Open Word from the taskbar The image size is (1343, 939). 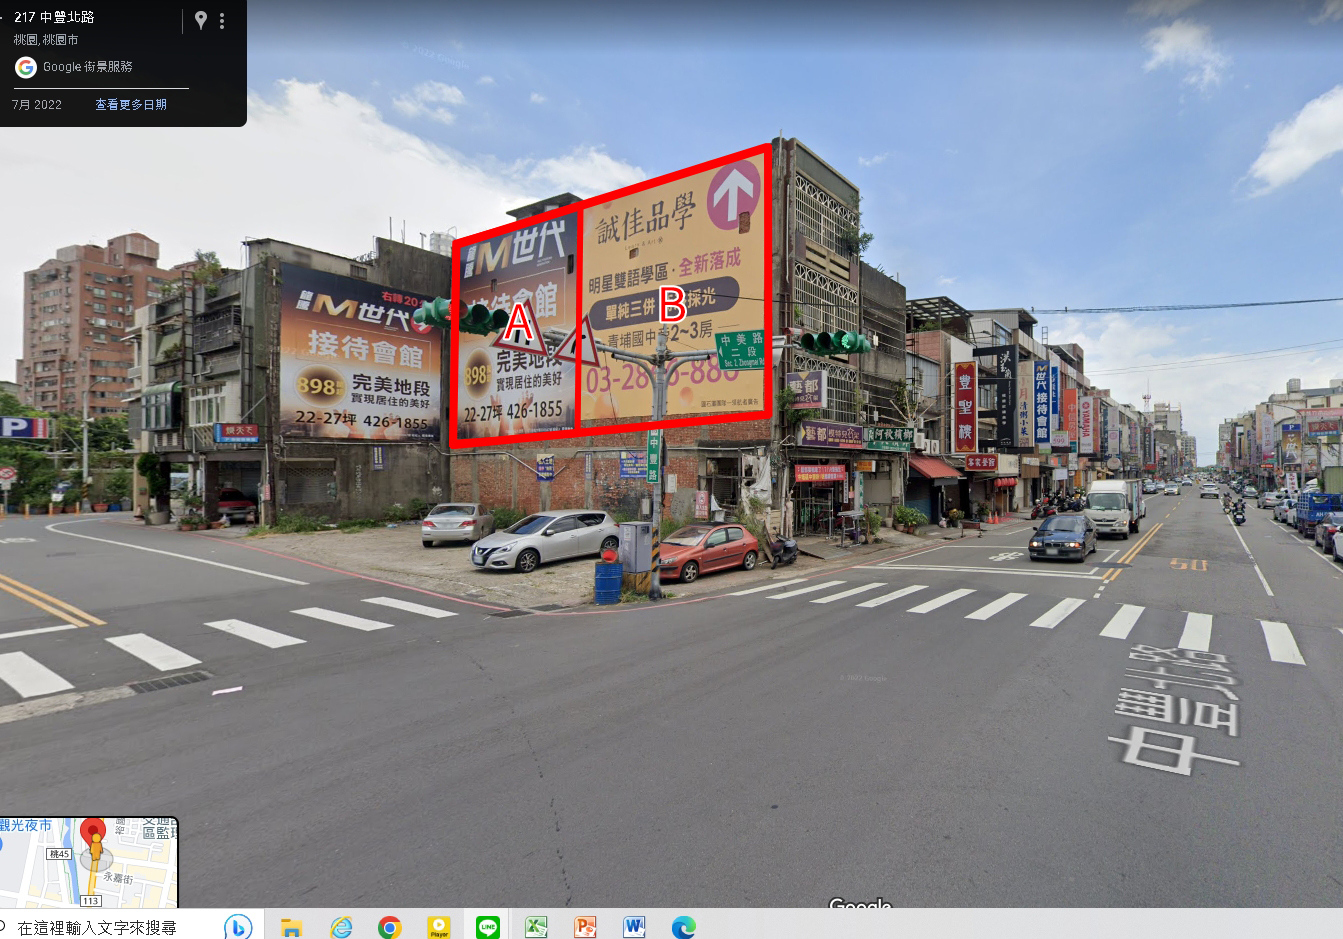[x=634, y=927]
